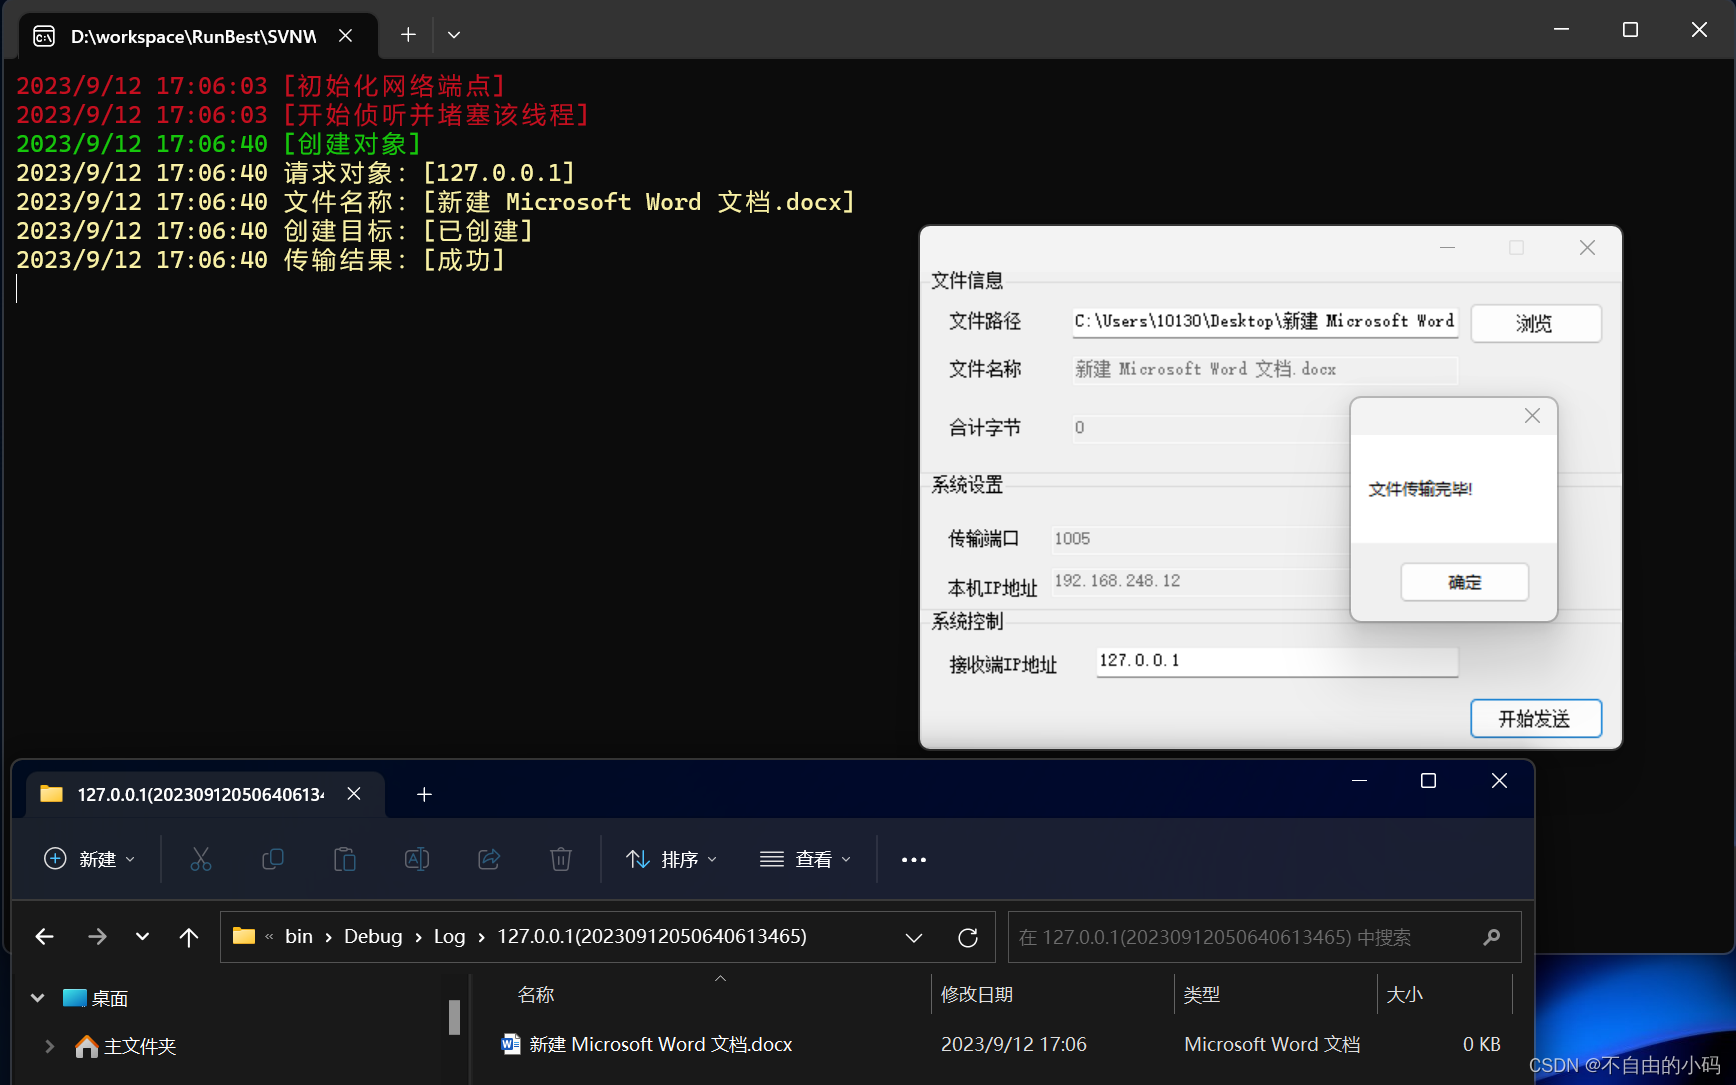Click the Word document icon for 新建 Microsoft Word 文档.docx
Screen dimensions: 1736x1085
click(x=511, y=1043)
